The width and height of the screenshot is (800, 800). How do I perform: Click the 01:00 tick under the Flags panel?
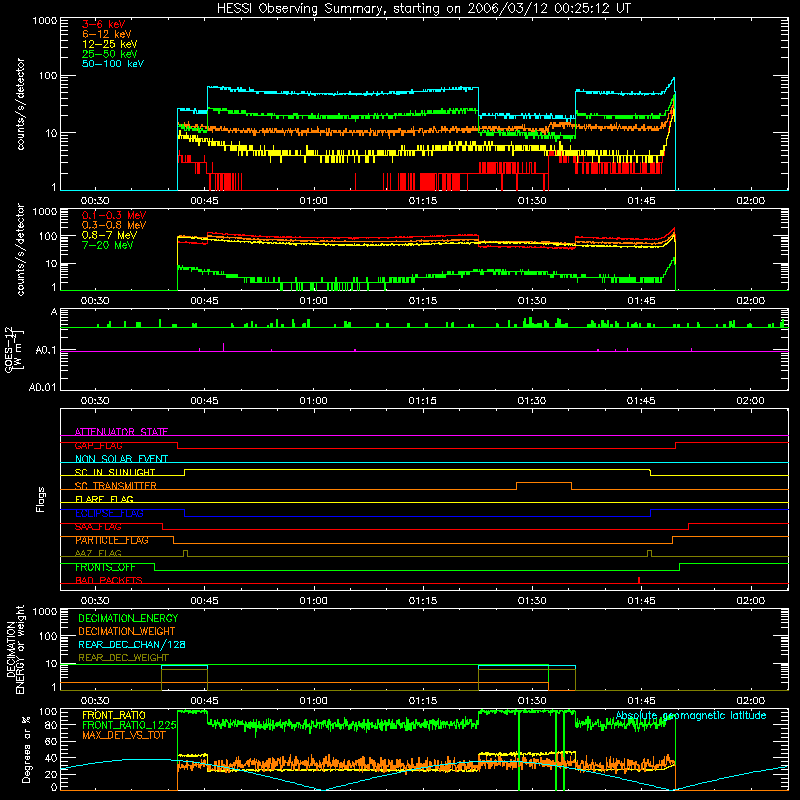(x=314, y=601)
